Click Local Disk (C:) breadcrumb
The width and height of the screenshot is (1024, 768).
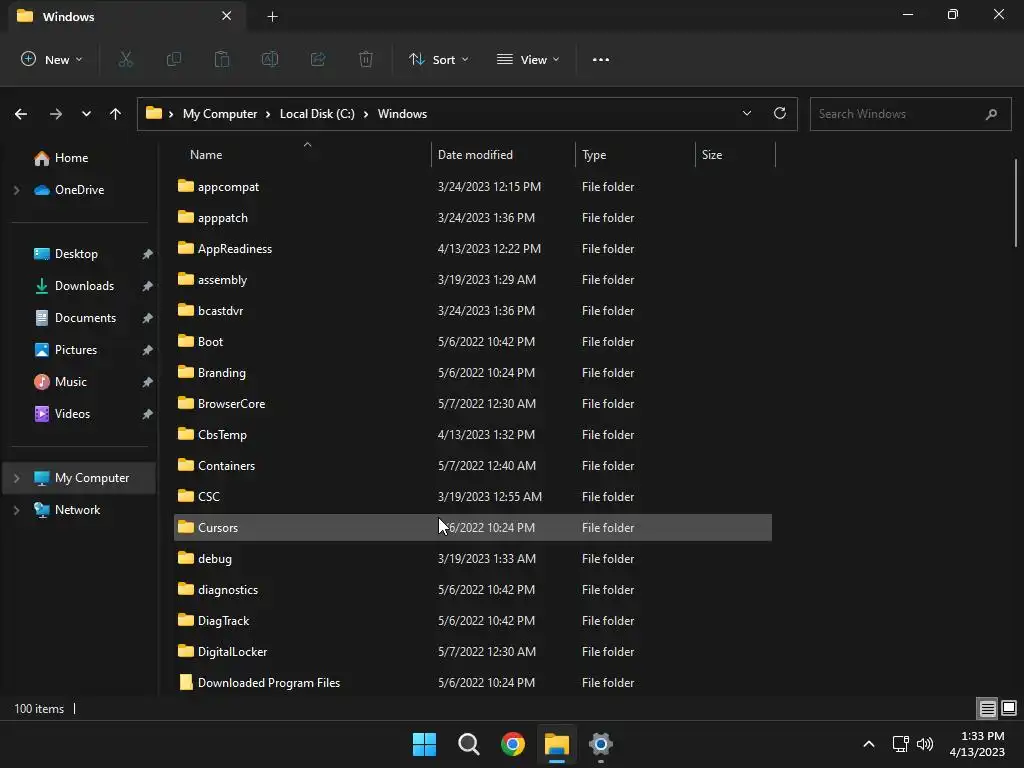317,114
